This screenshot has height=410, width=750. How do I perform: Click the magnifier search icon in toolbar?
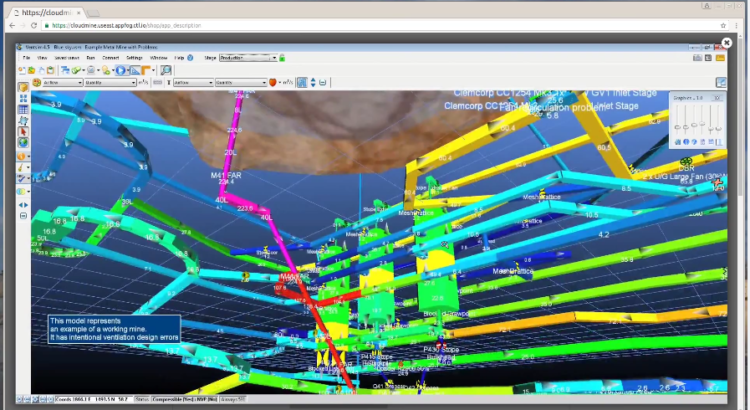point(165,71)
